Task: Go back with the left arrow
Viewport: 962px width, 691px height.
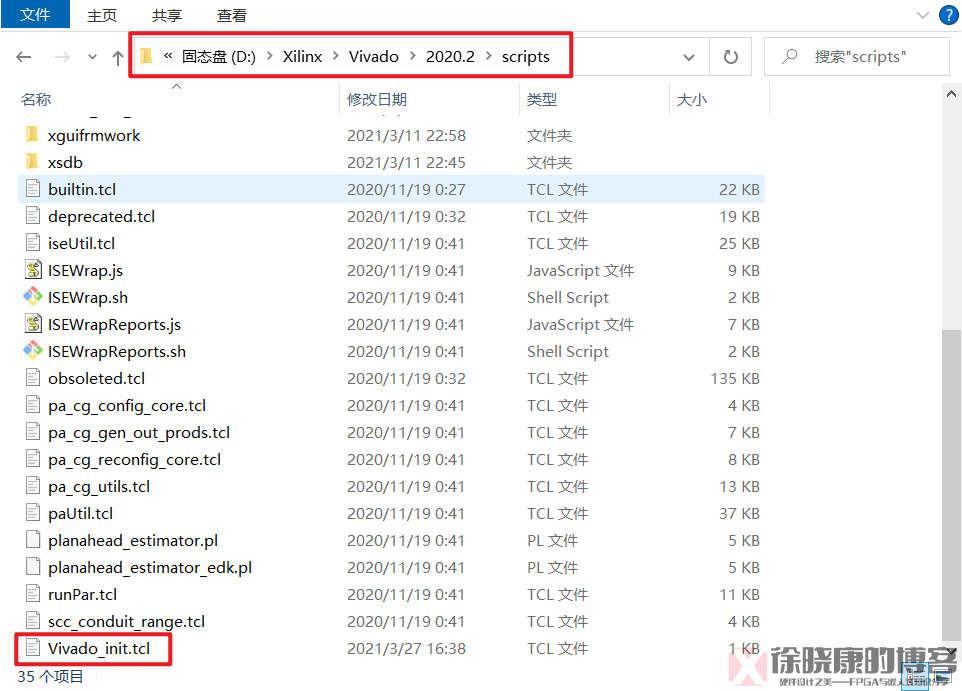Action: click(x=24, y=57)
